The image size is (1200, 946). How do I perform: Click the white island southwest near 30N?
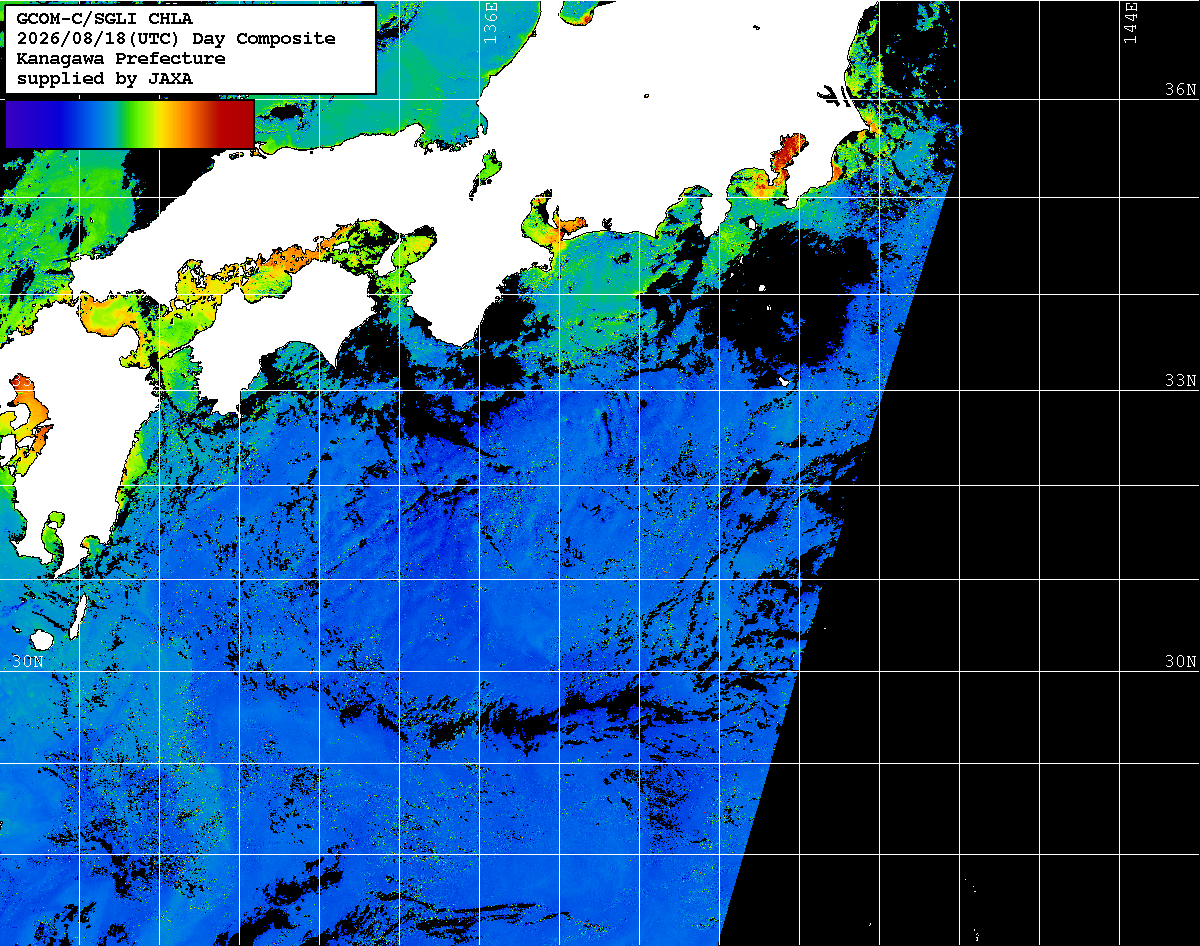(42, 639)
